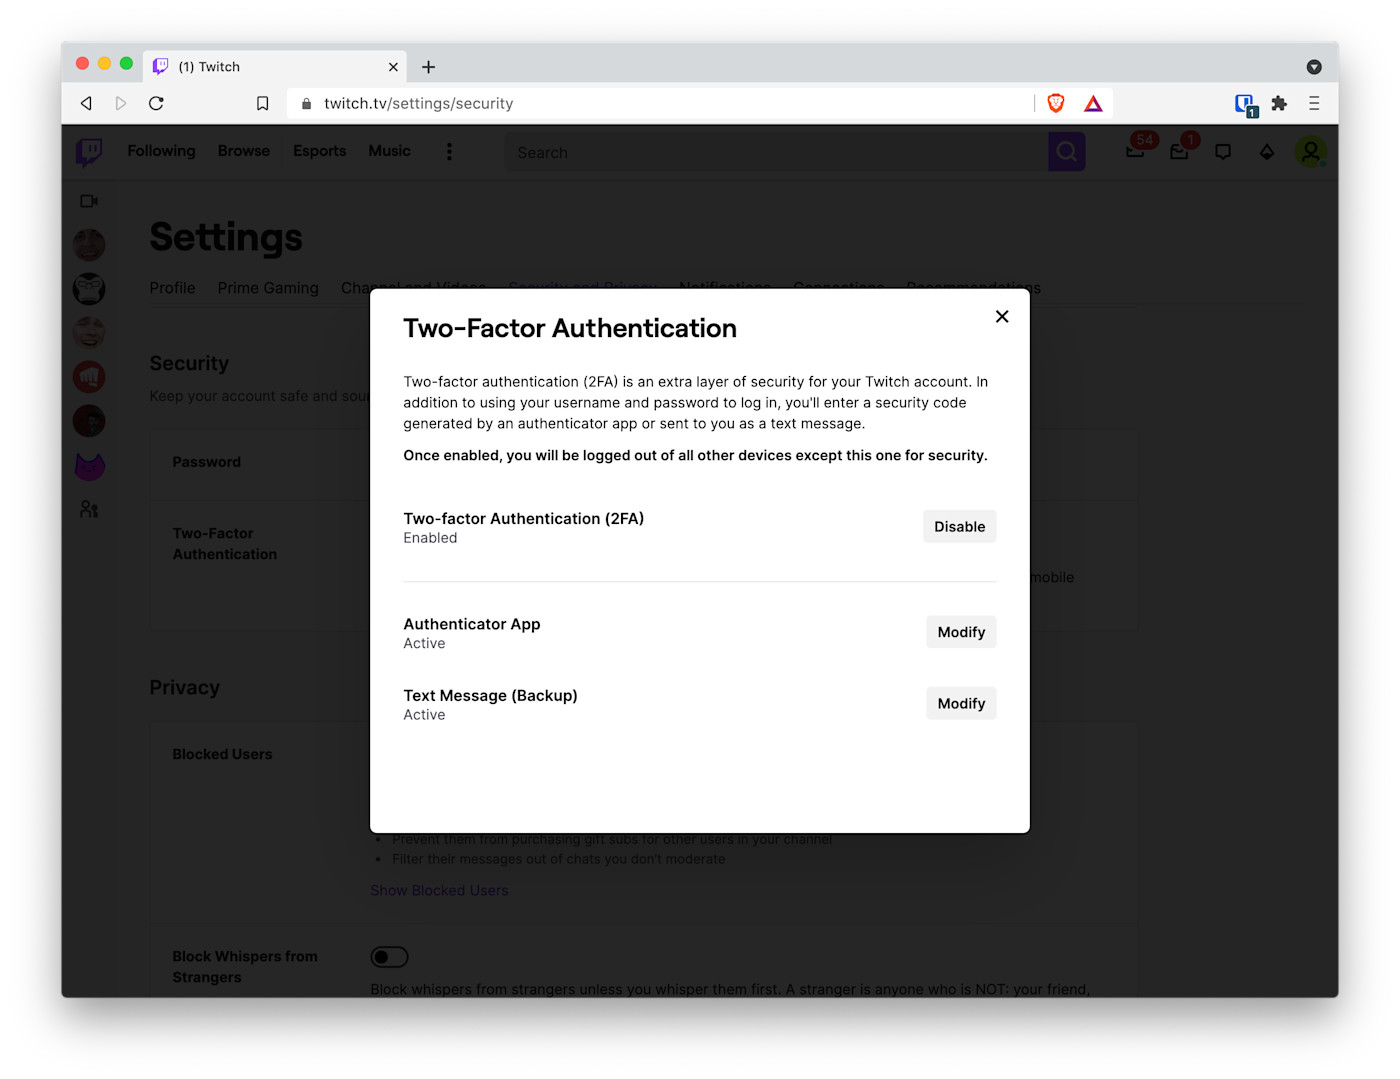Open the chat bubble icon in the header
The width and height of the screenshot is (1400, 1079).
pyautogui.click(x=1223, y=151)
